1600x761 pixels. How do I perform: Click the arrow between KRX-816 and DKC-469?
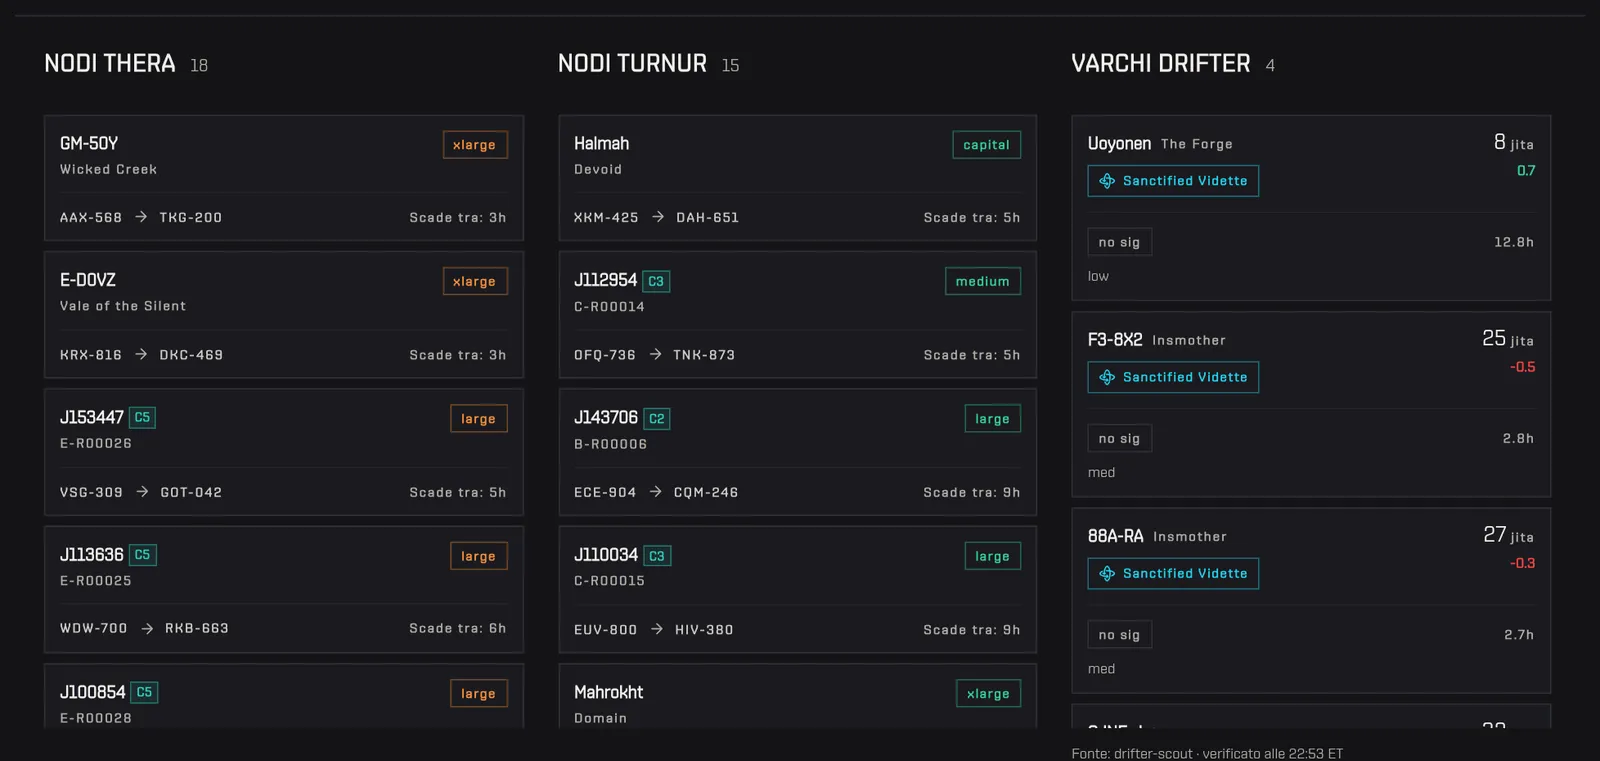click(x=141, y=354)
